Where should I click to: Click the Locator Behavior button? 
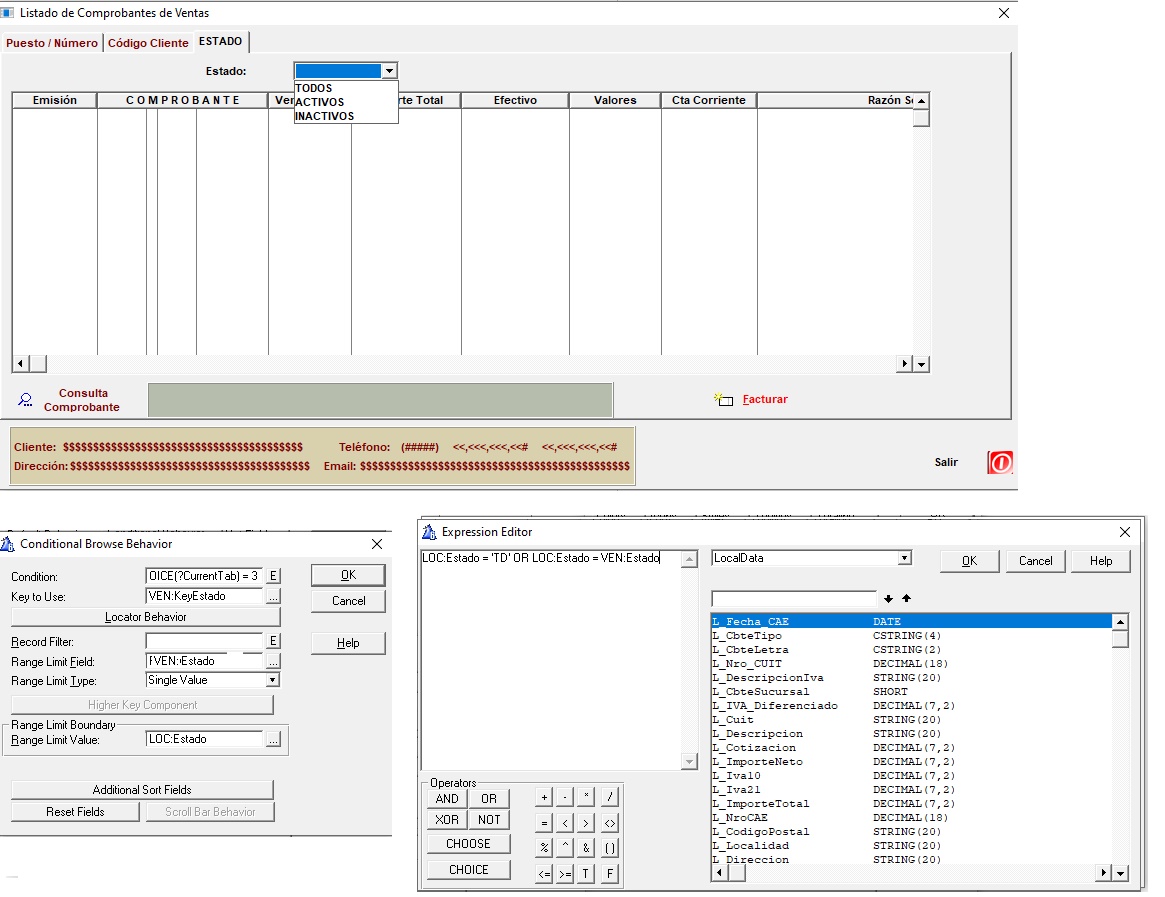(x=146, y=618)
